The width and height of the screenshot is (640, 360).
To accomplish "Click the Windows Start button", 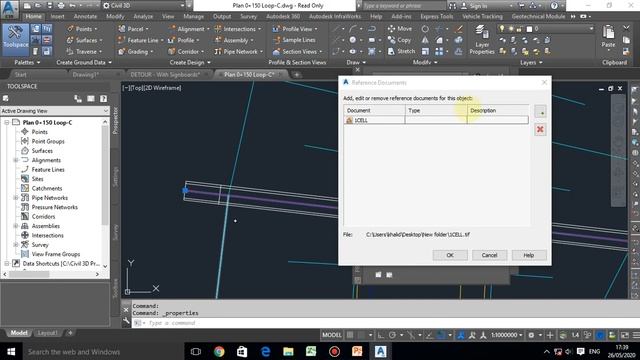I will tap(11, 351).
